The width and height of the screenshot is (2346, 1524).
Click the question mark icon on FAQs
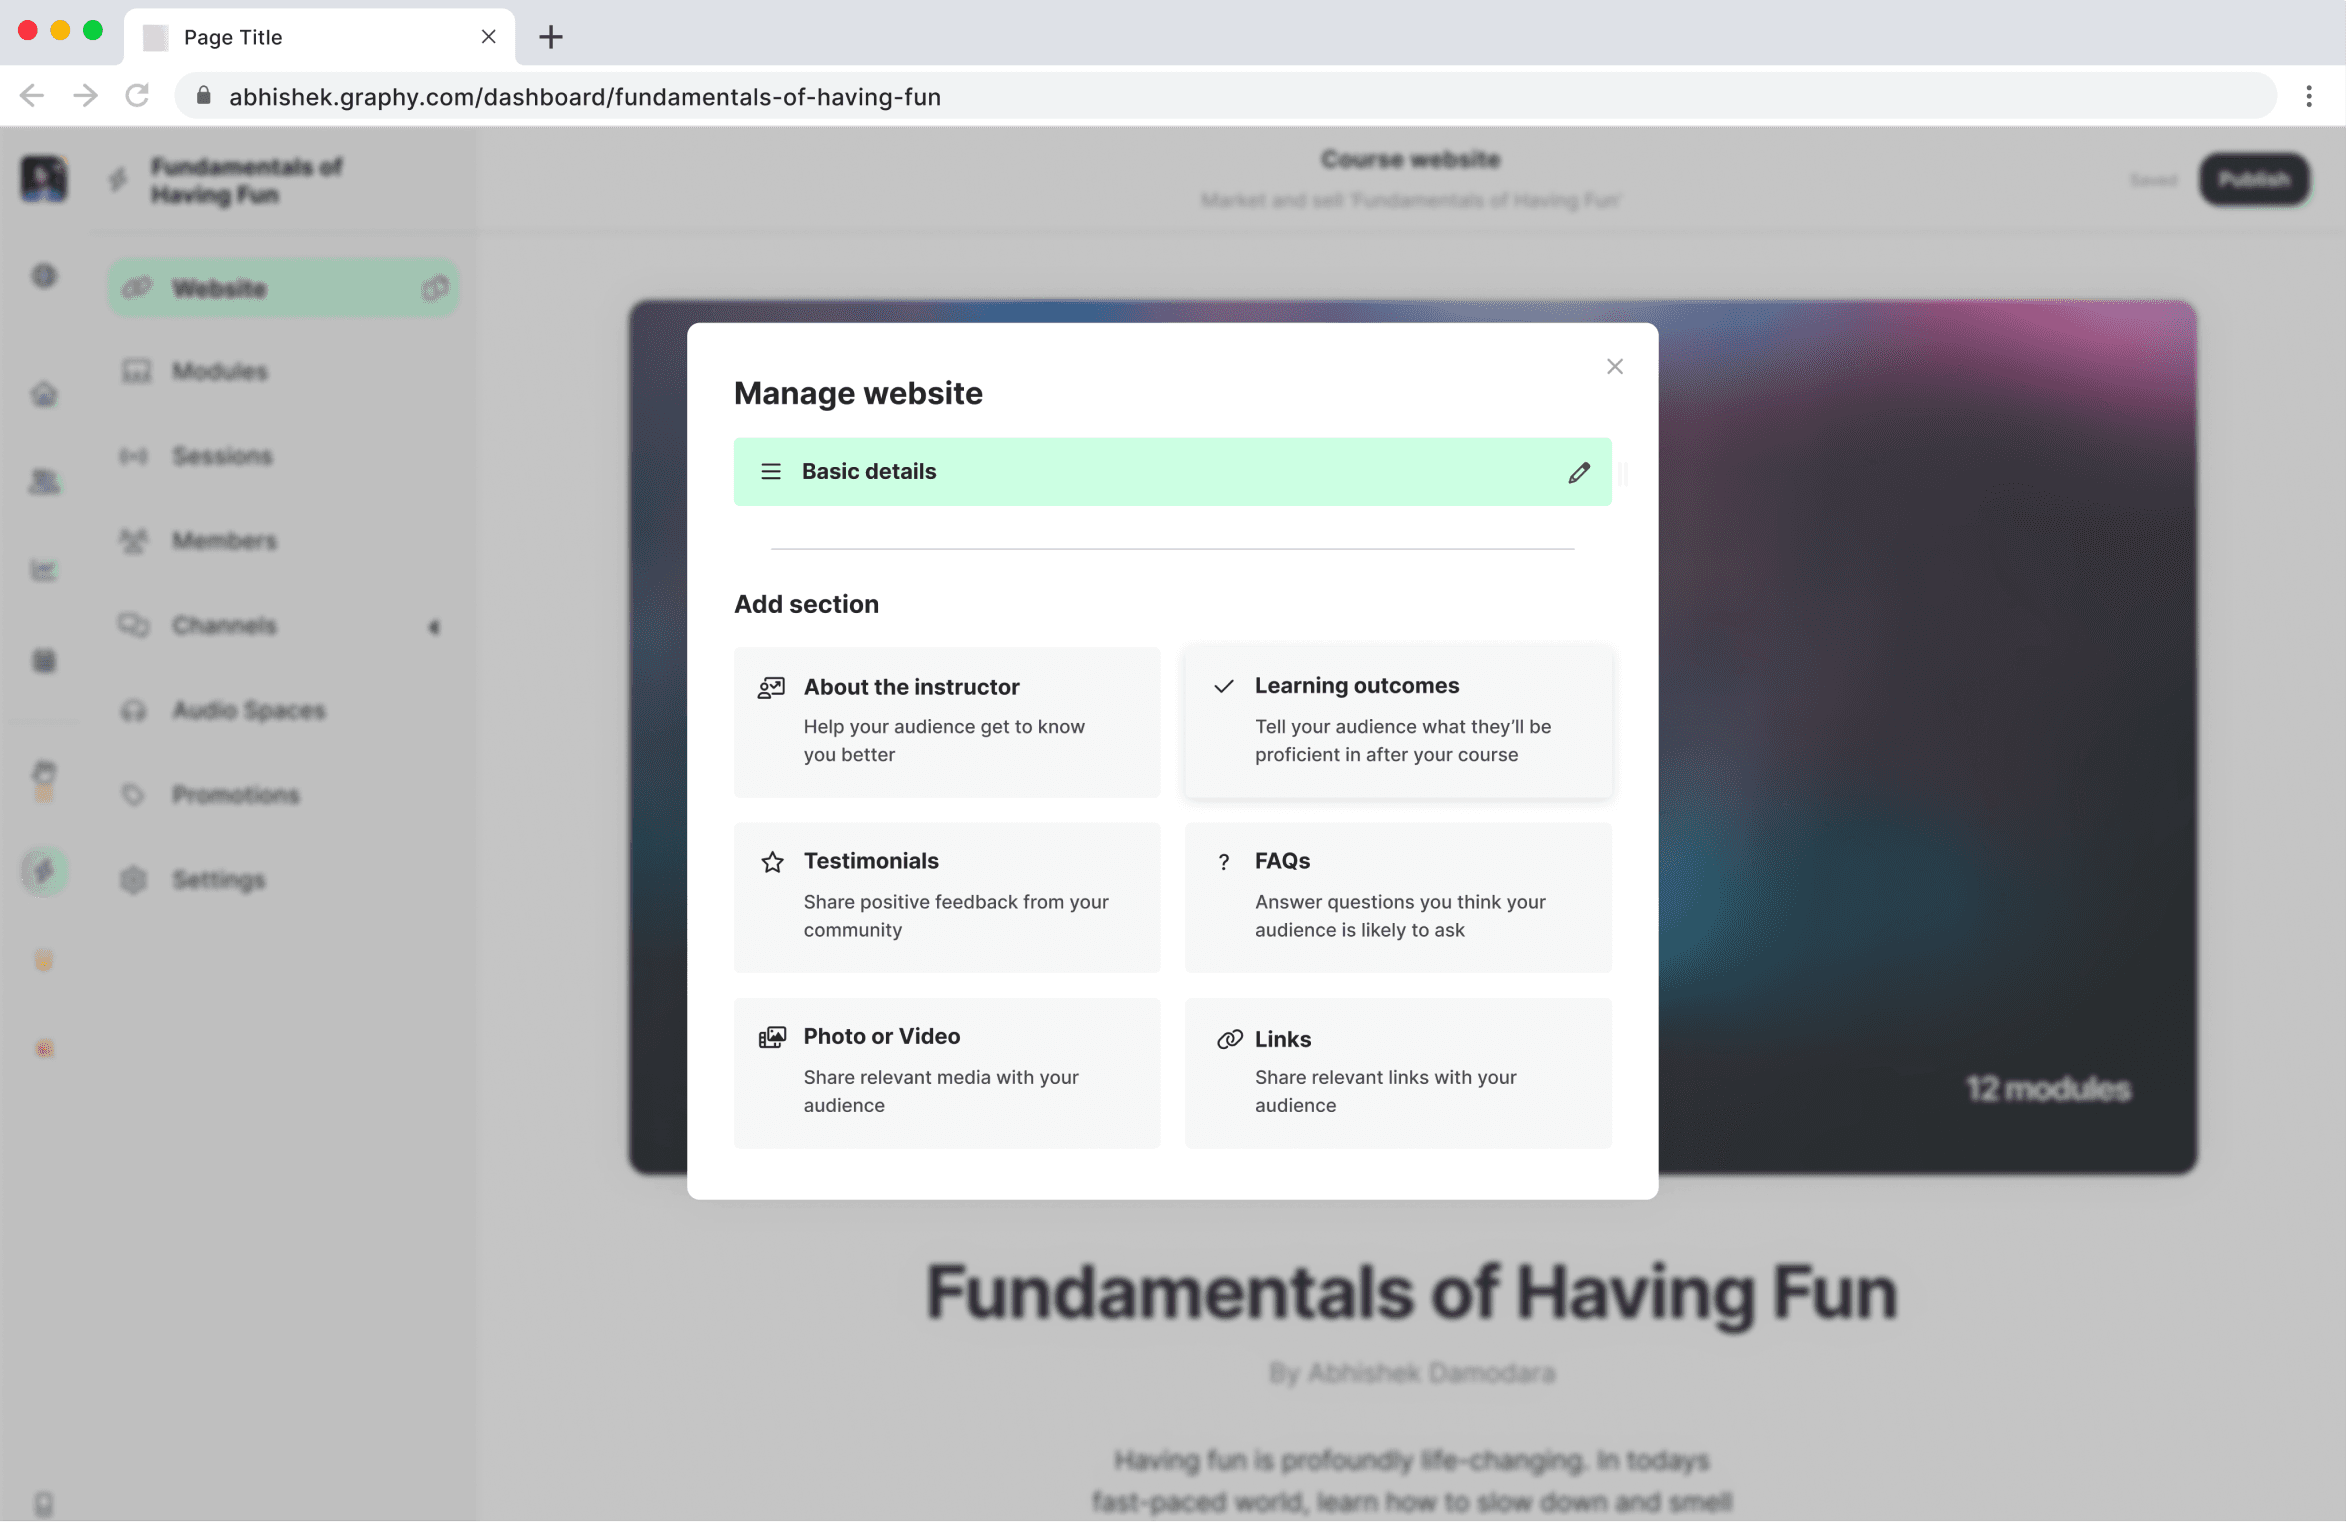click(x=1223, y=862)
